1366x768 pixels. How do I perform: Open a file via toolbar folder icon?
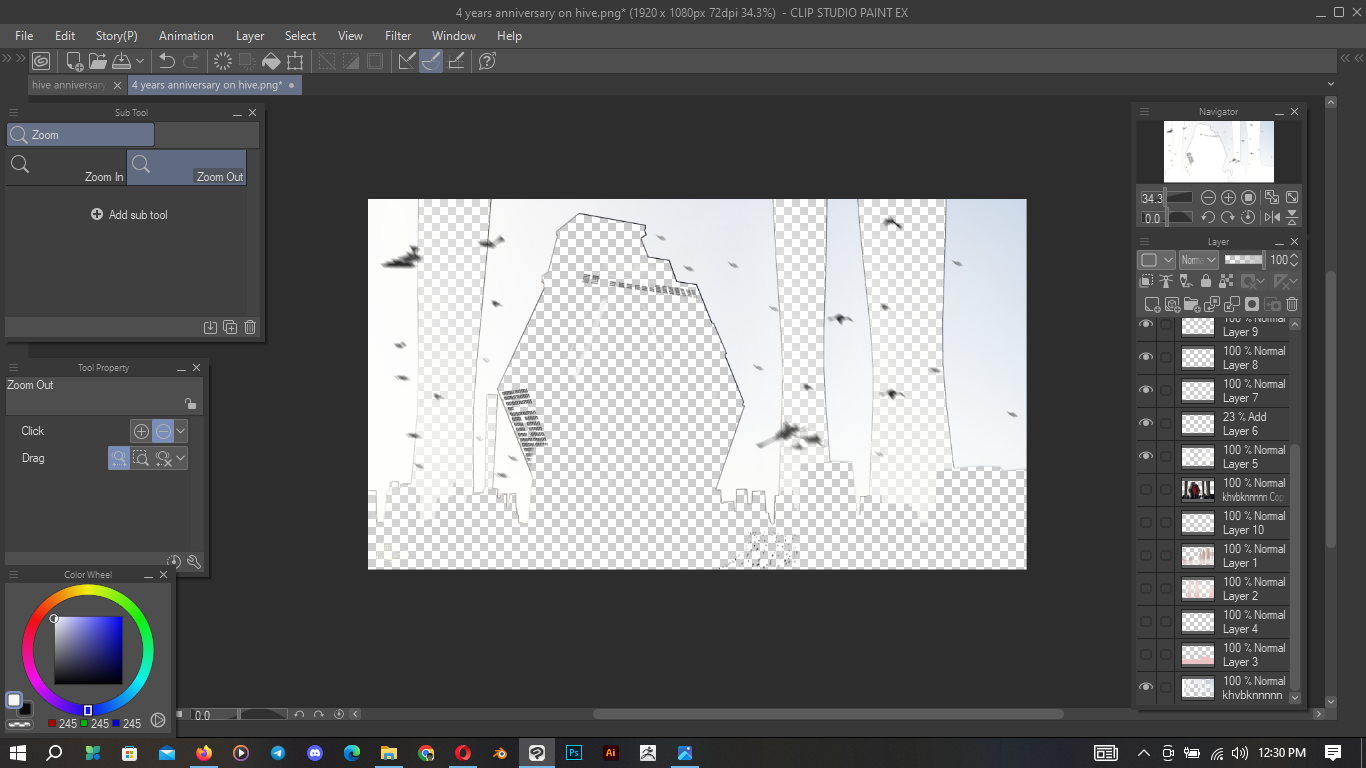(x=98, y=61)
